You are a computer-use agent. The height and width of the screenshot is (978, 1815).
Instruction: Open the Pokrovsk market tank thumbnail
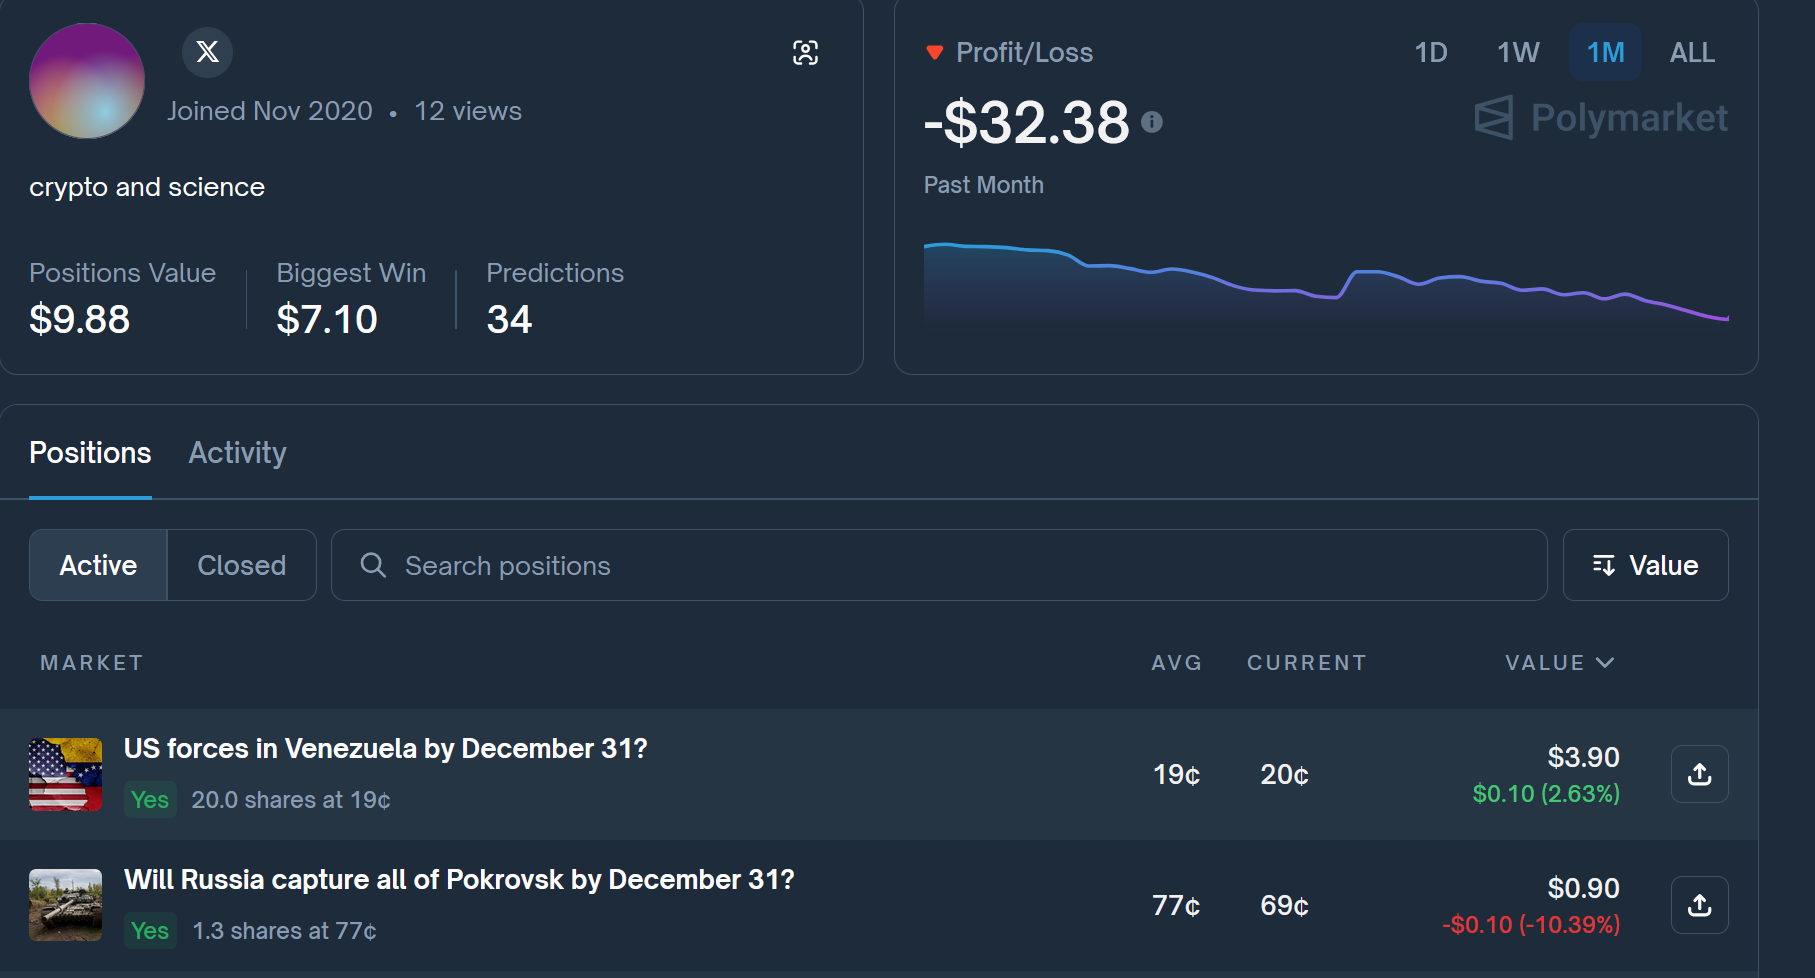click(65, 905)
